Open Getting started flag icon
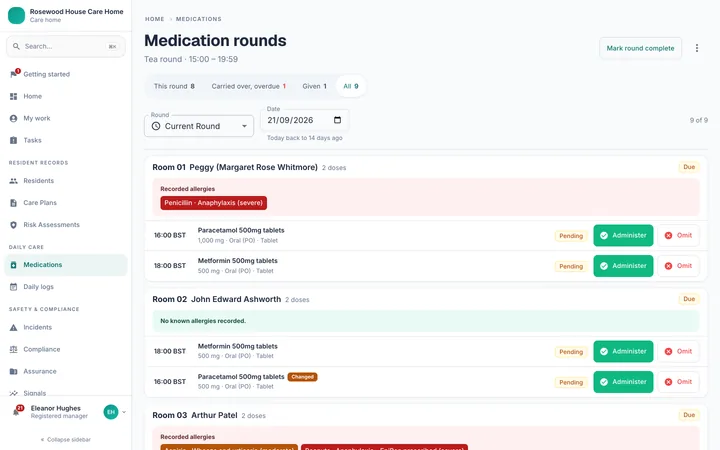Image resolution: width=720 pixels, height=450 pixels. pyautogui.click(x=14, y=74)
